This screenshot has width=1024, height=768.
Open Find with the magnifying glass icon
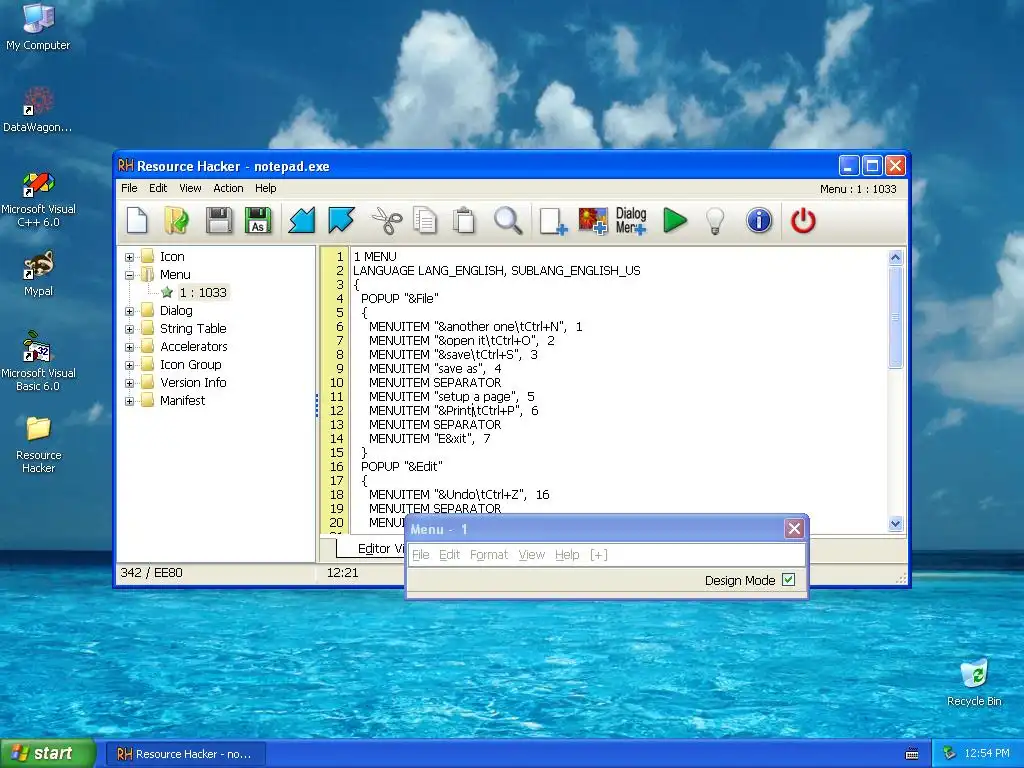pyautogui.click(x=507, y=220)
